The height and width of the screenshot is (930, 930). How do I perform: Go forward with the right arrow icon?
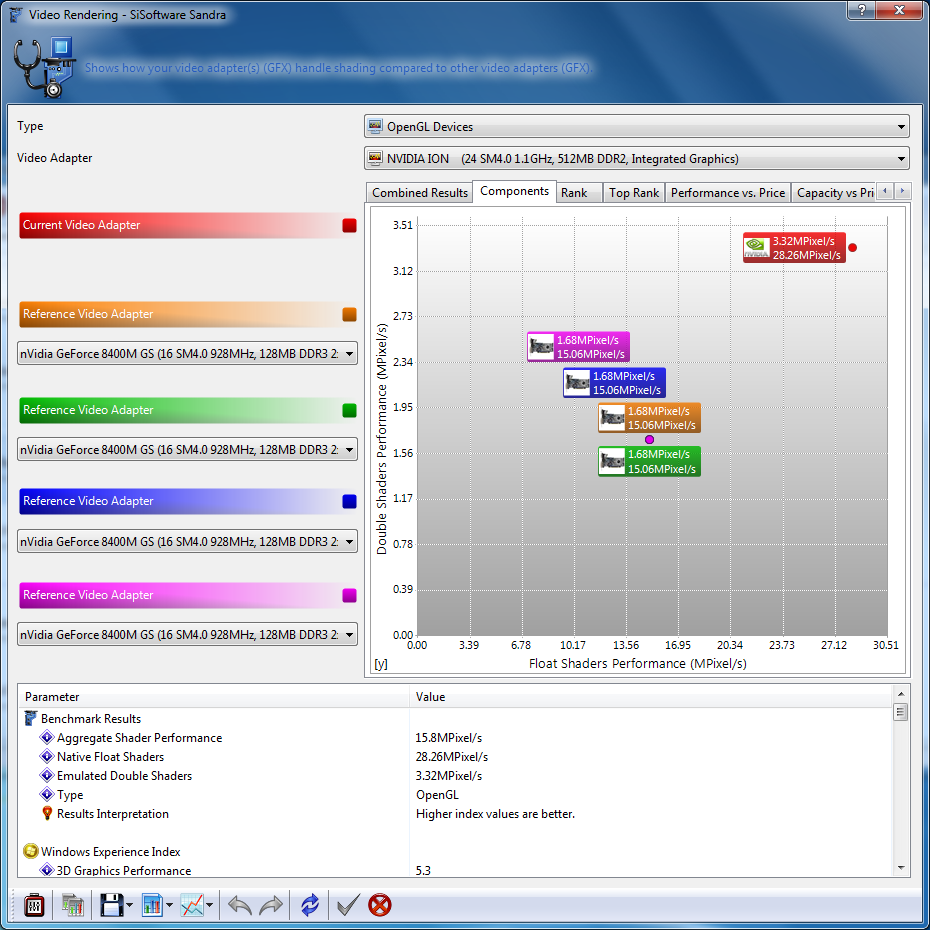point(271,906)
